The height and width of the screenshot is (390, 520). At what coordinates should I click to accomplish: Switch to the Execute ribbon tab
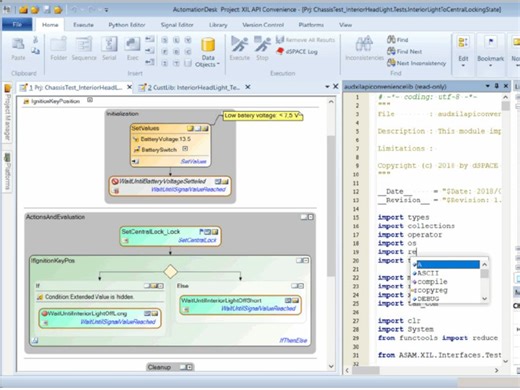click(83, 25)
